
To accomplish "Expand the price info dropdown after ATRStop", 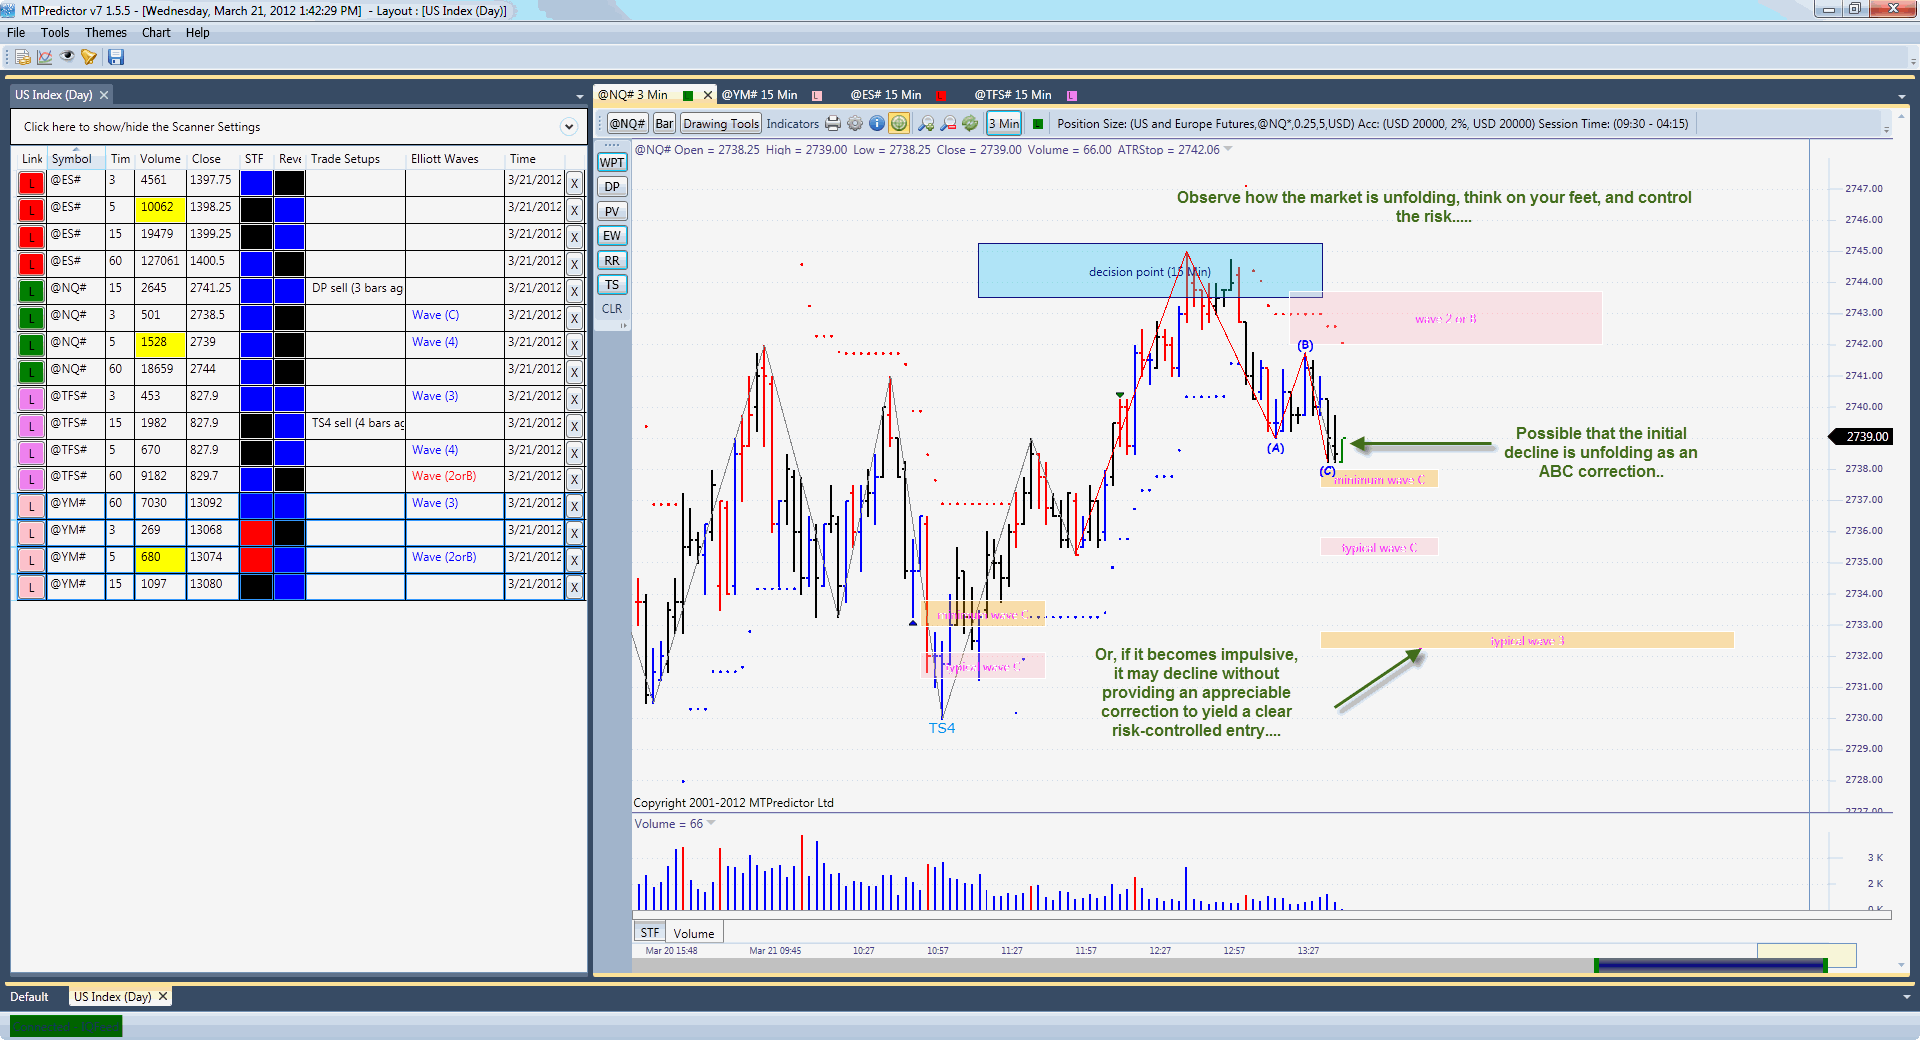I will [x=1229, y=150].
